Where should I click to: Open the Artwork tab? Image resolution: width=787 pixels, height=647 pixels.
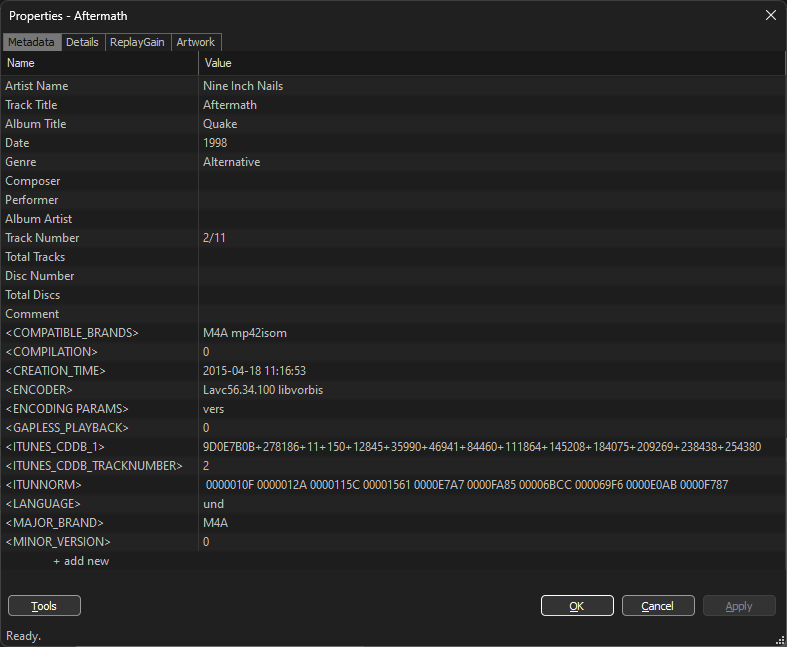click(196, 42)
